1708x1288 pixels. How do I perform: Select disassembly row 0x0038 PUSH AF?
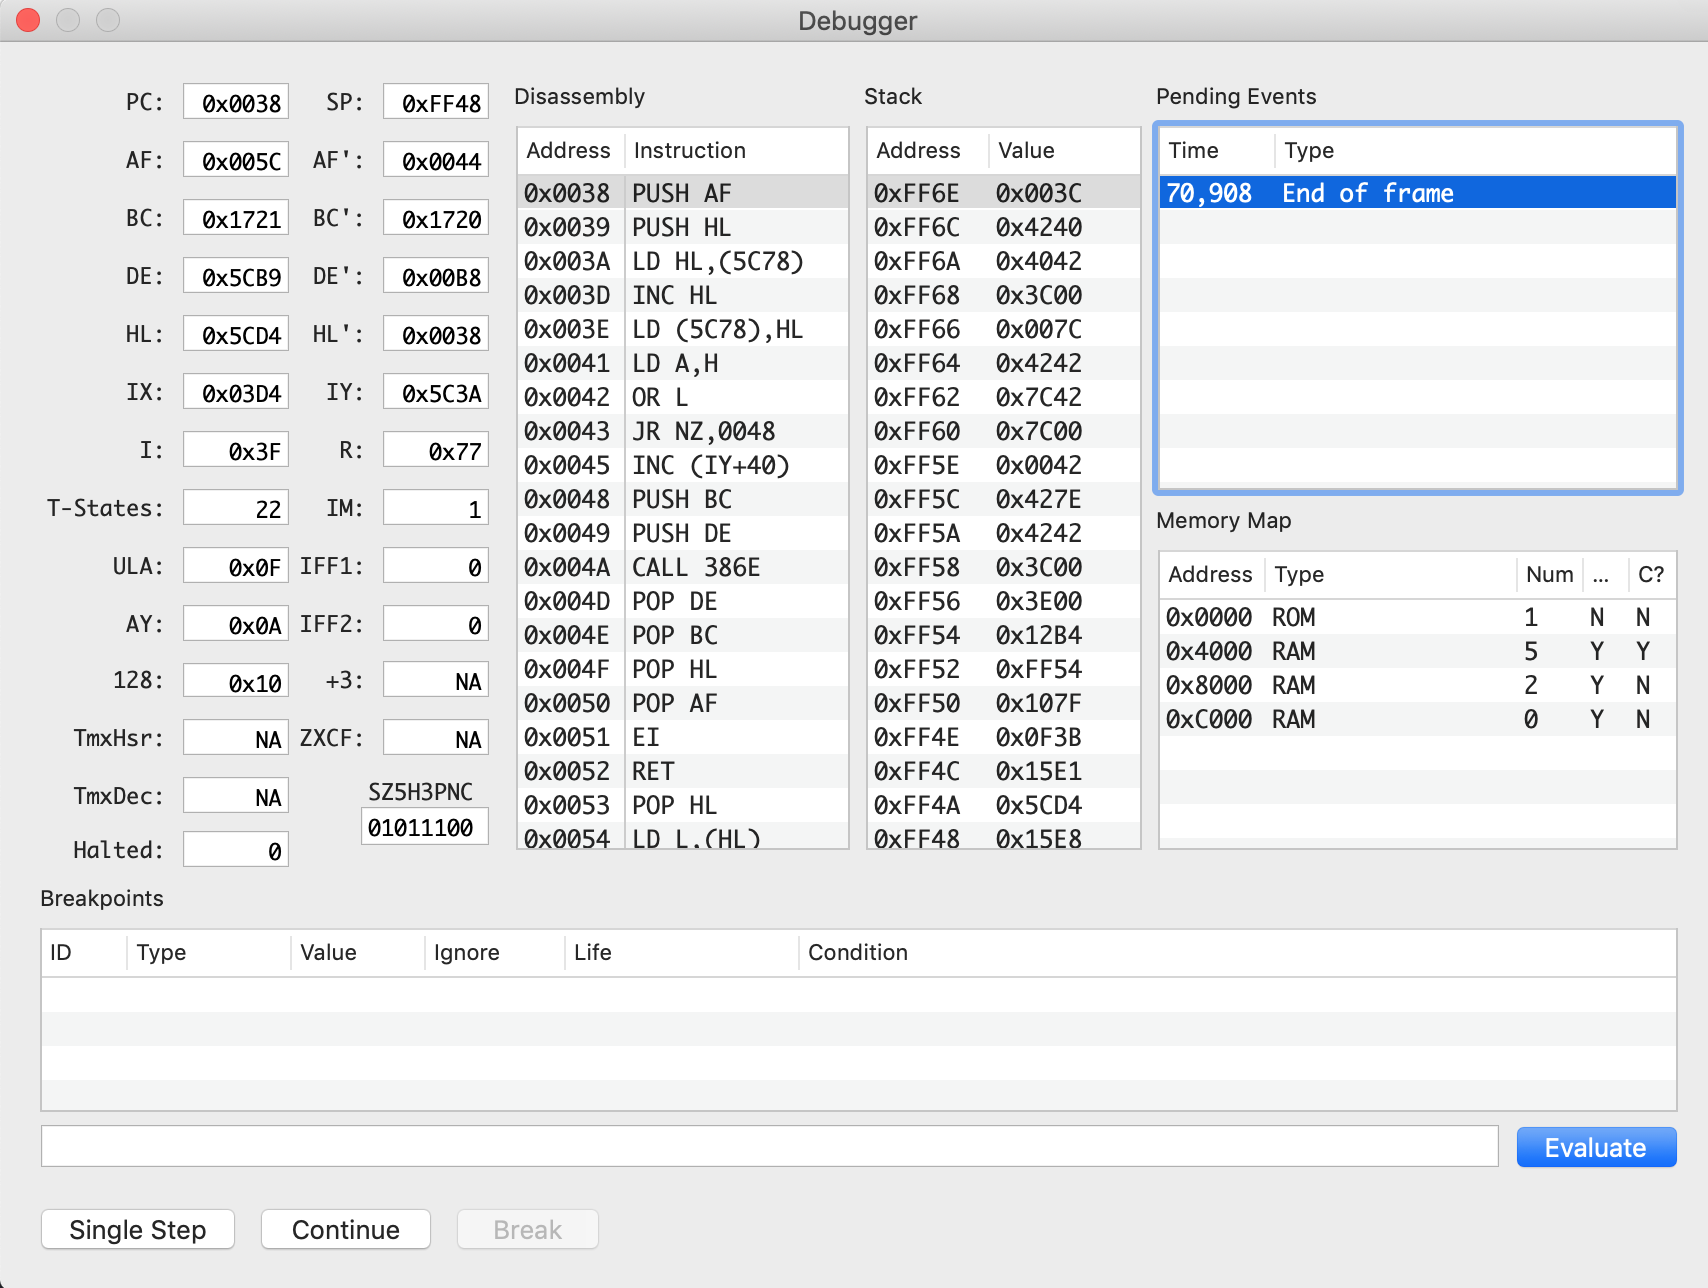(683, 192)
